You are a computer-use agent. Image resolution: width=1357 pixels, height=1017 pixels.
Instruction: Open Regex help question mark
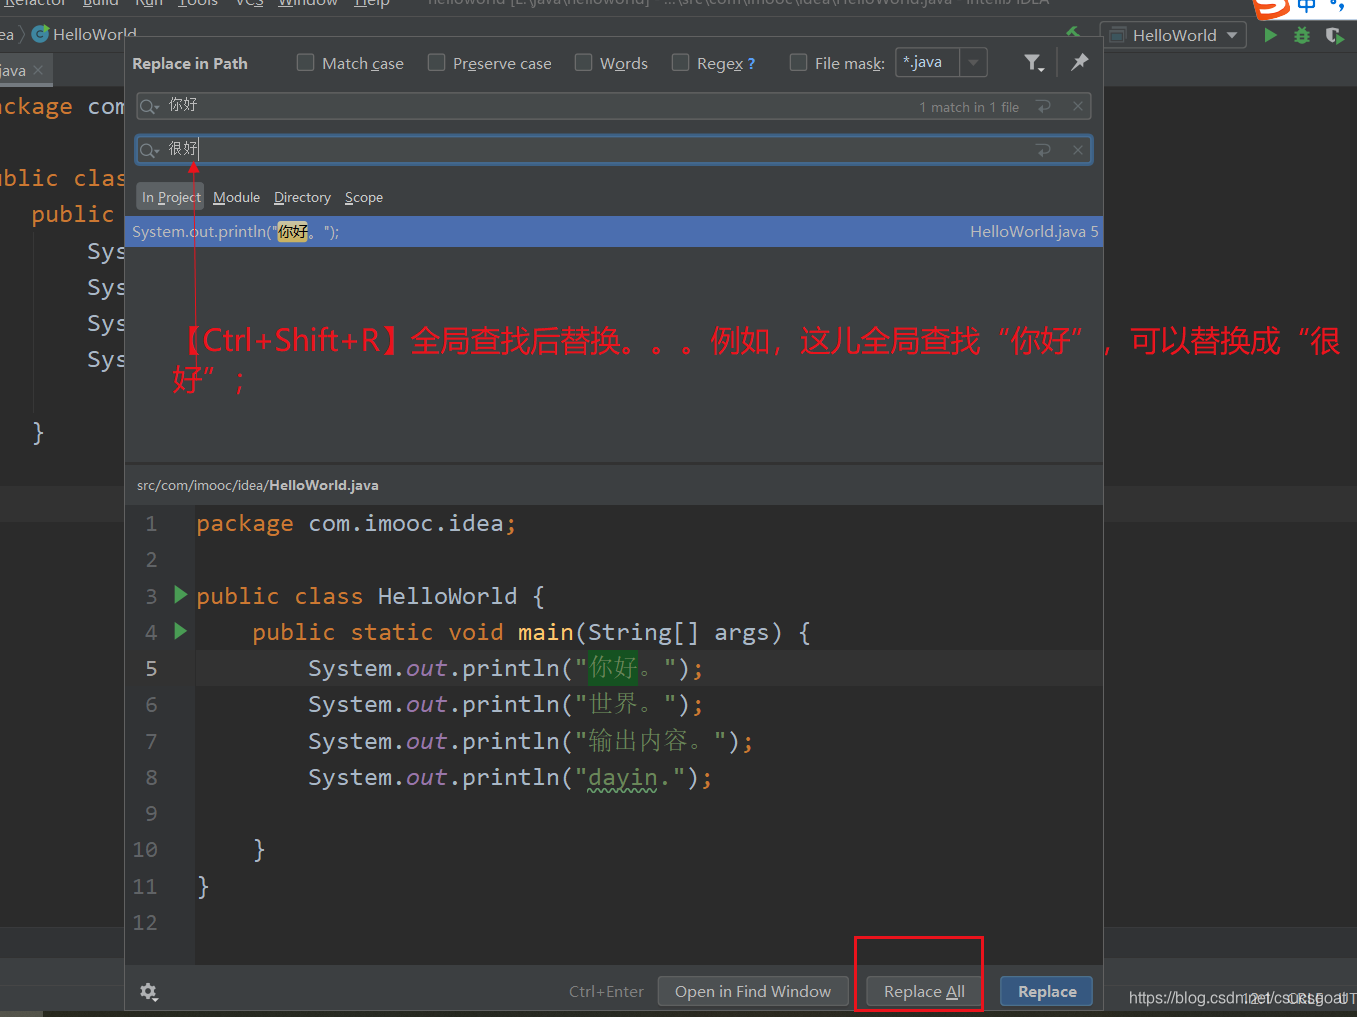[751, 63]
